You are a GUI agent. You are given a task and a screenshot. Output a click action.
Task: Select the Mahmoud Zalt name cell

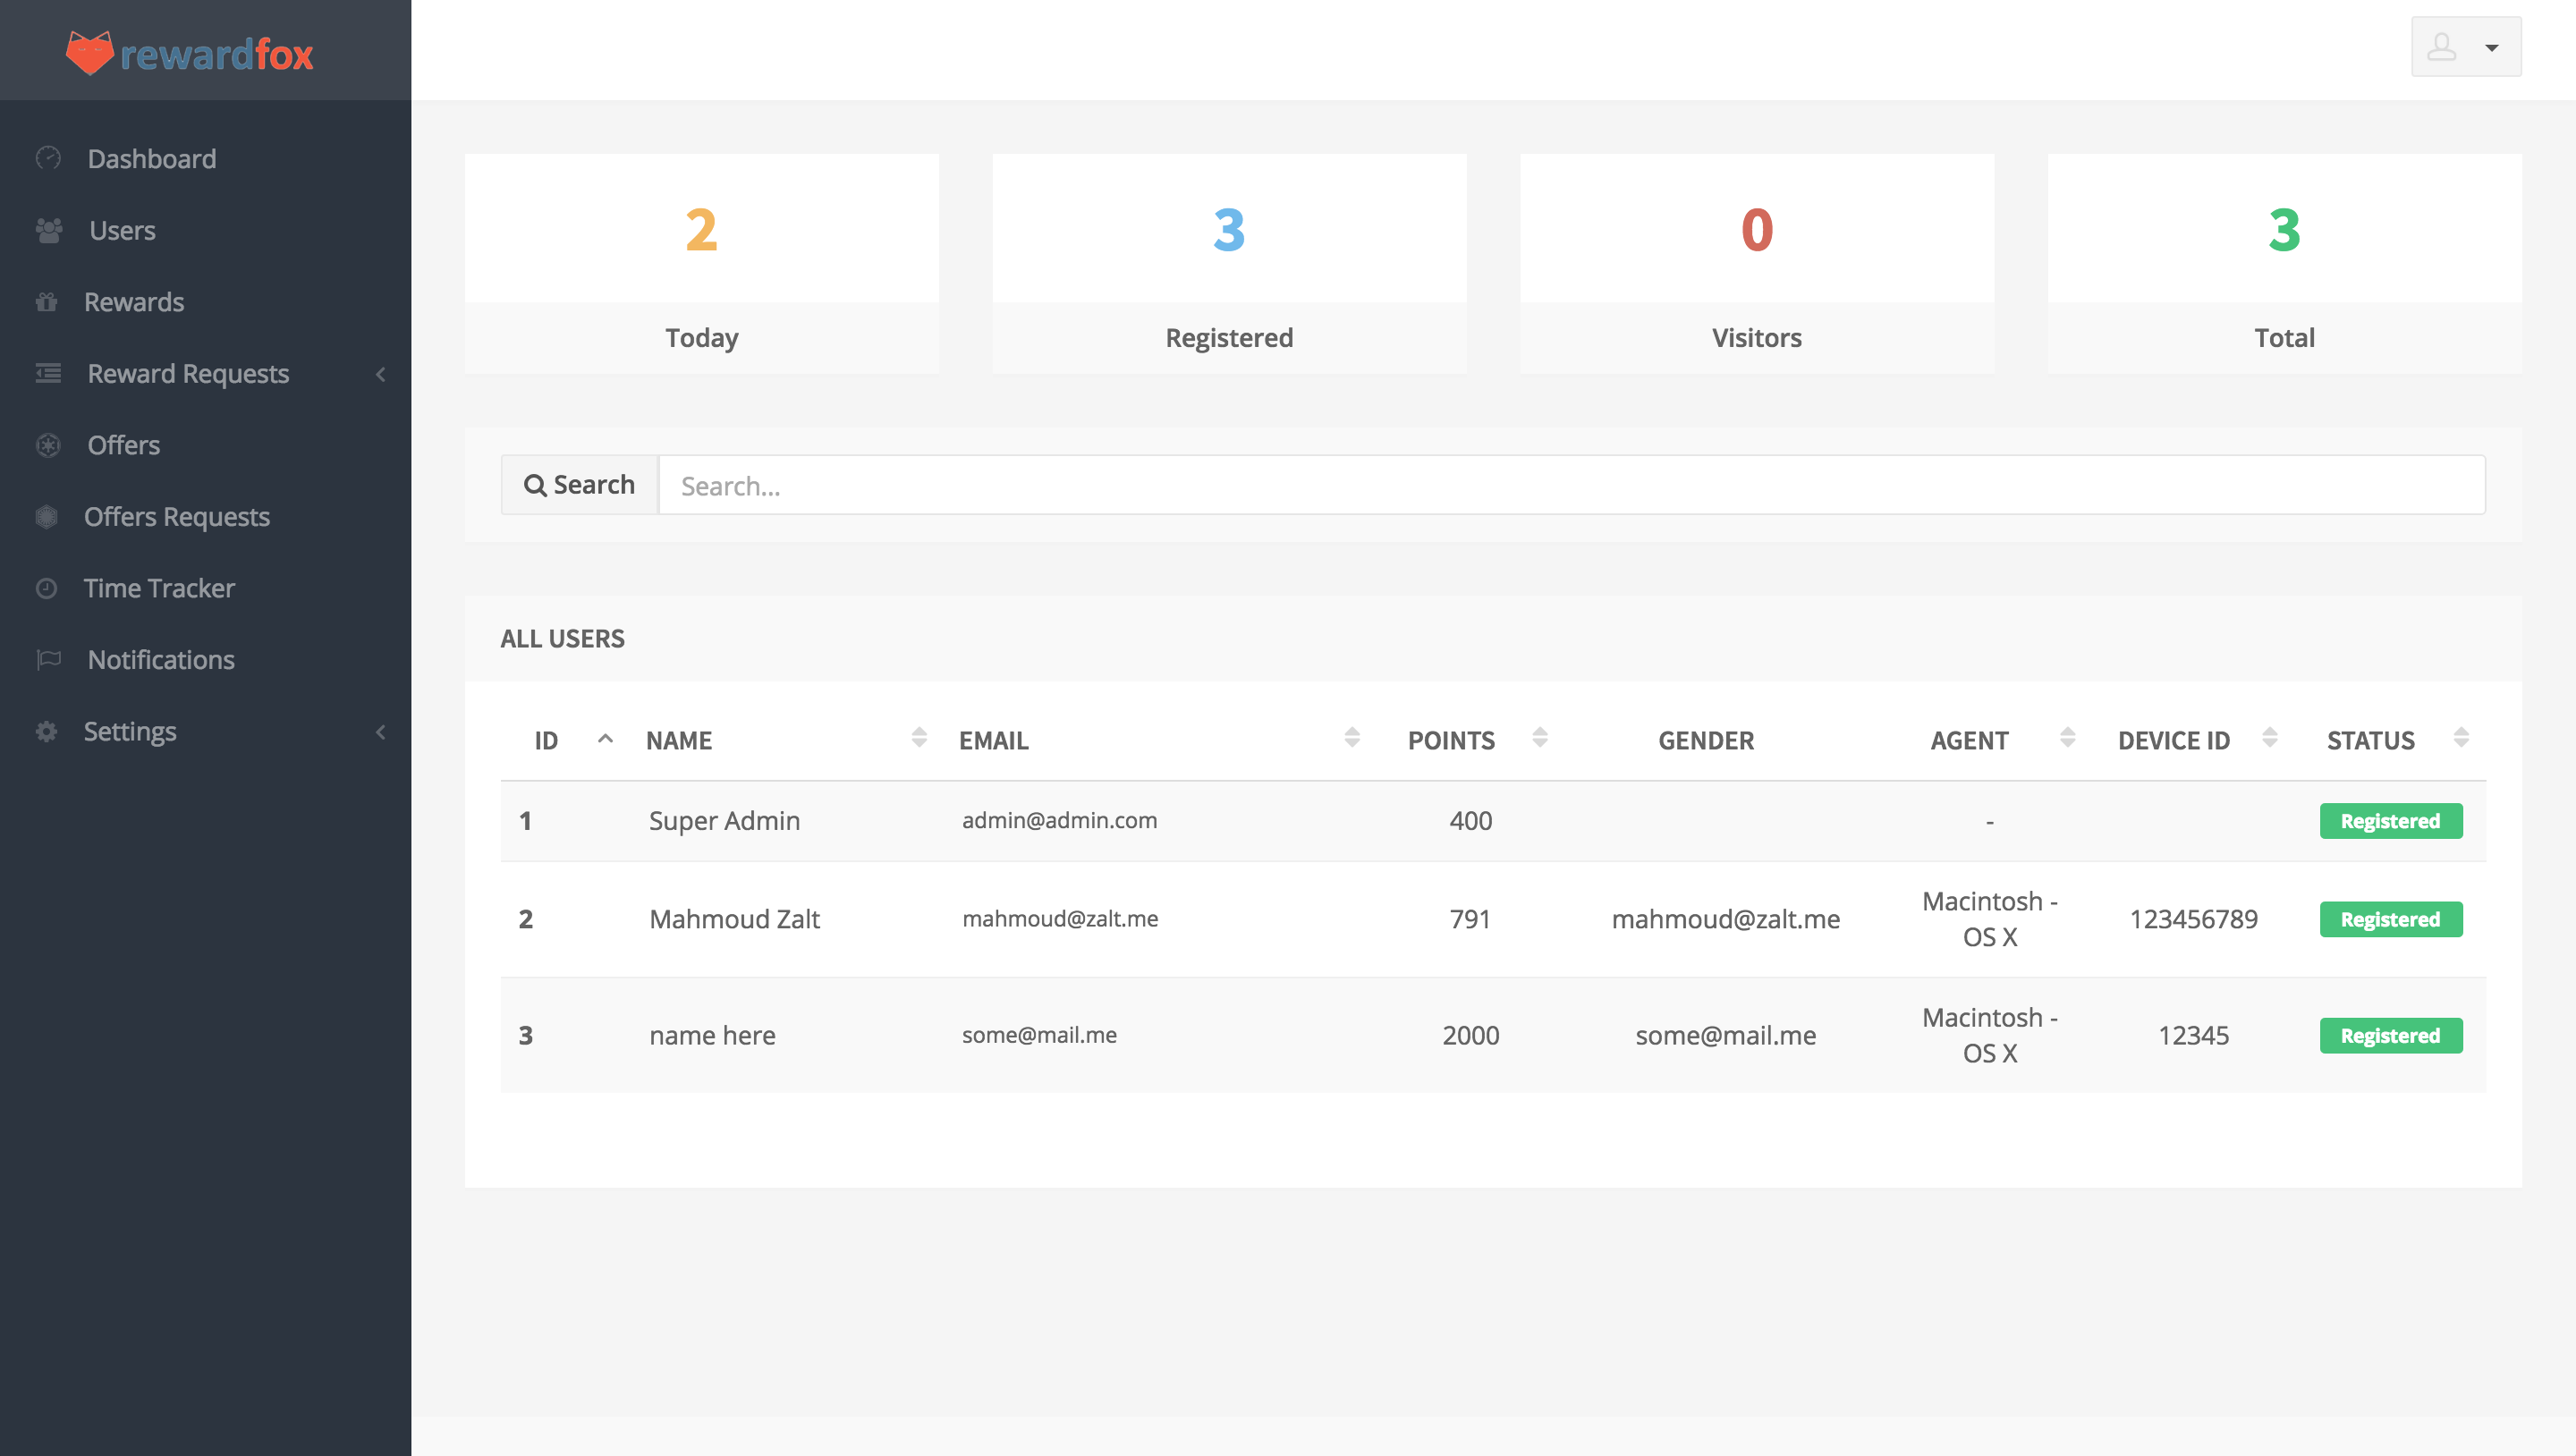734,919
